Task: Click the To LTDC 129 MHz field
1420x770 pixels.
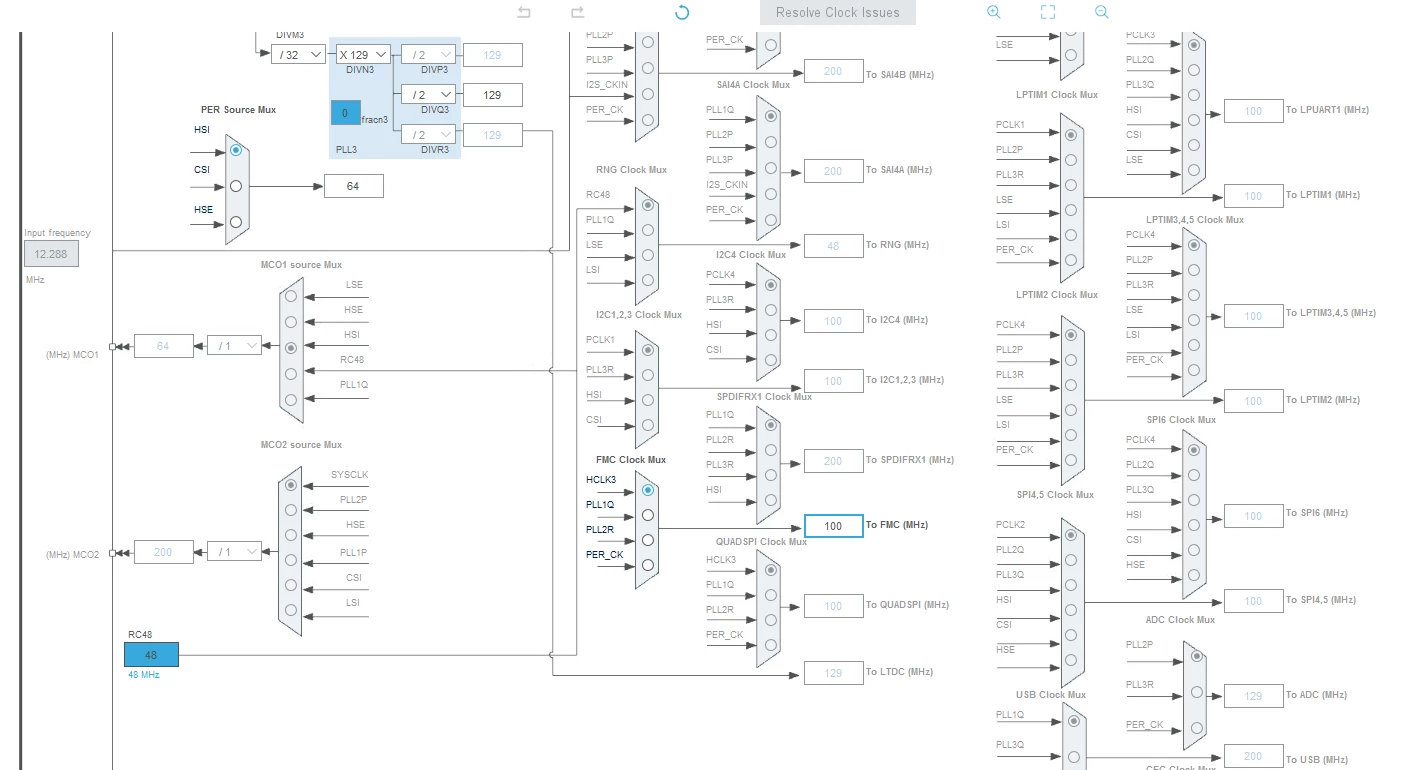Action: pyautogui.click(x=833, y=673)
